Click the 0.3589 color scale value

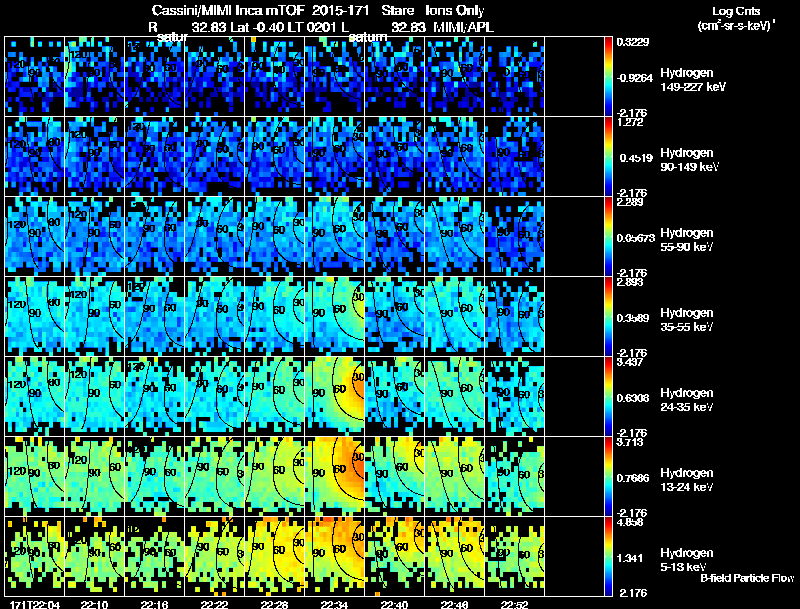tap(635, 318)
